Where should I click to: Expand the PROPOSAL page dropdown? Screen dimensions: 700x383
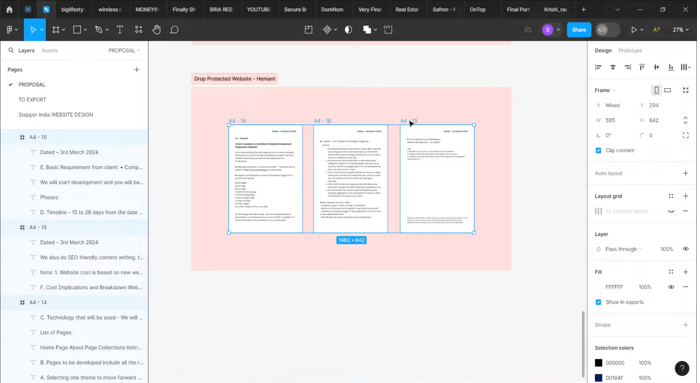click(x=124, y=50)
